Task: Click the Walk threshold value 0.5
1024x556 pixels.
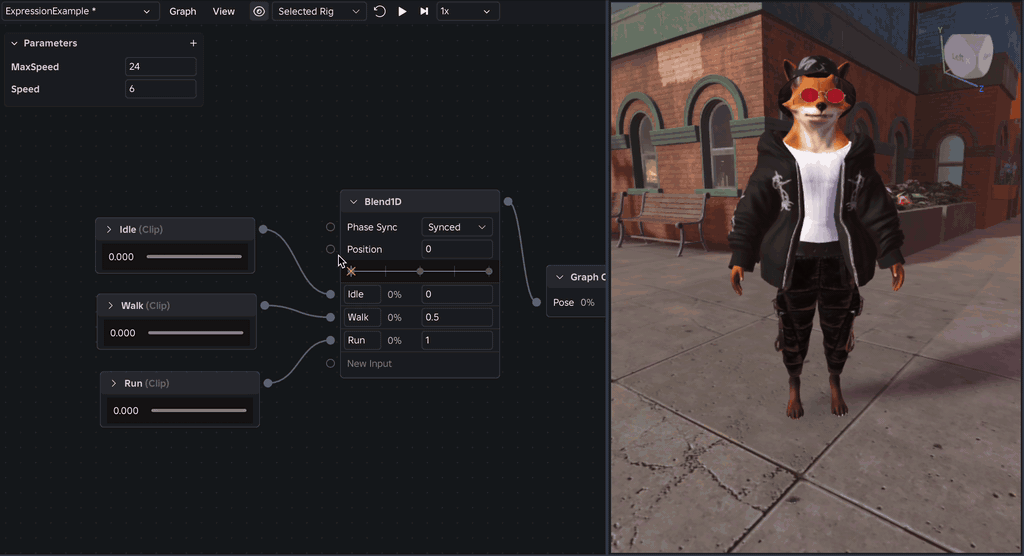Action: (456, 317)
